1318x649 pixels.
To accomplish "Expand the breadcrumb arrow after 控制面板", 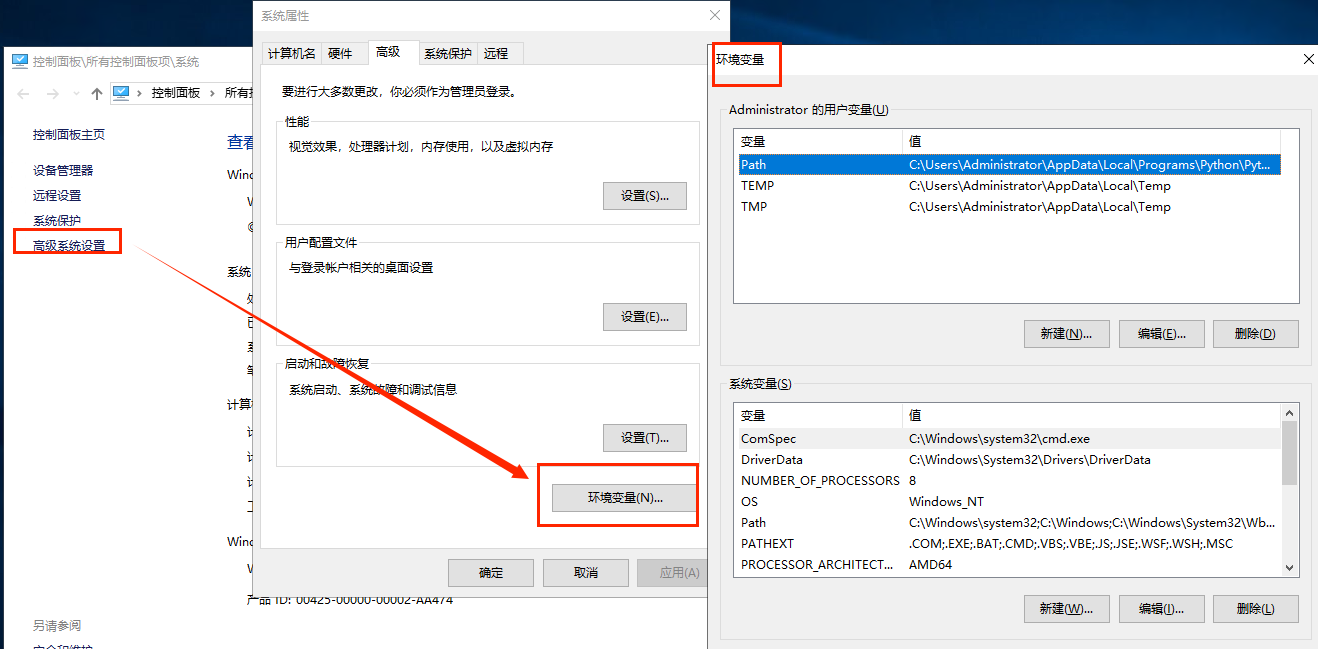I will (x=211, y=93).
